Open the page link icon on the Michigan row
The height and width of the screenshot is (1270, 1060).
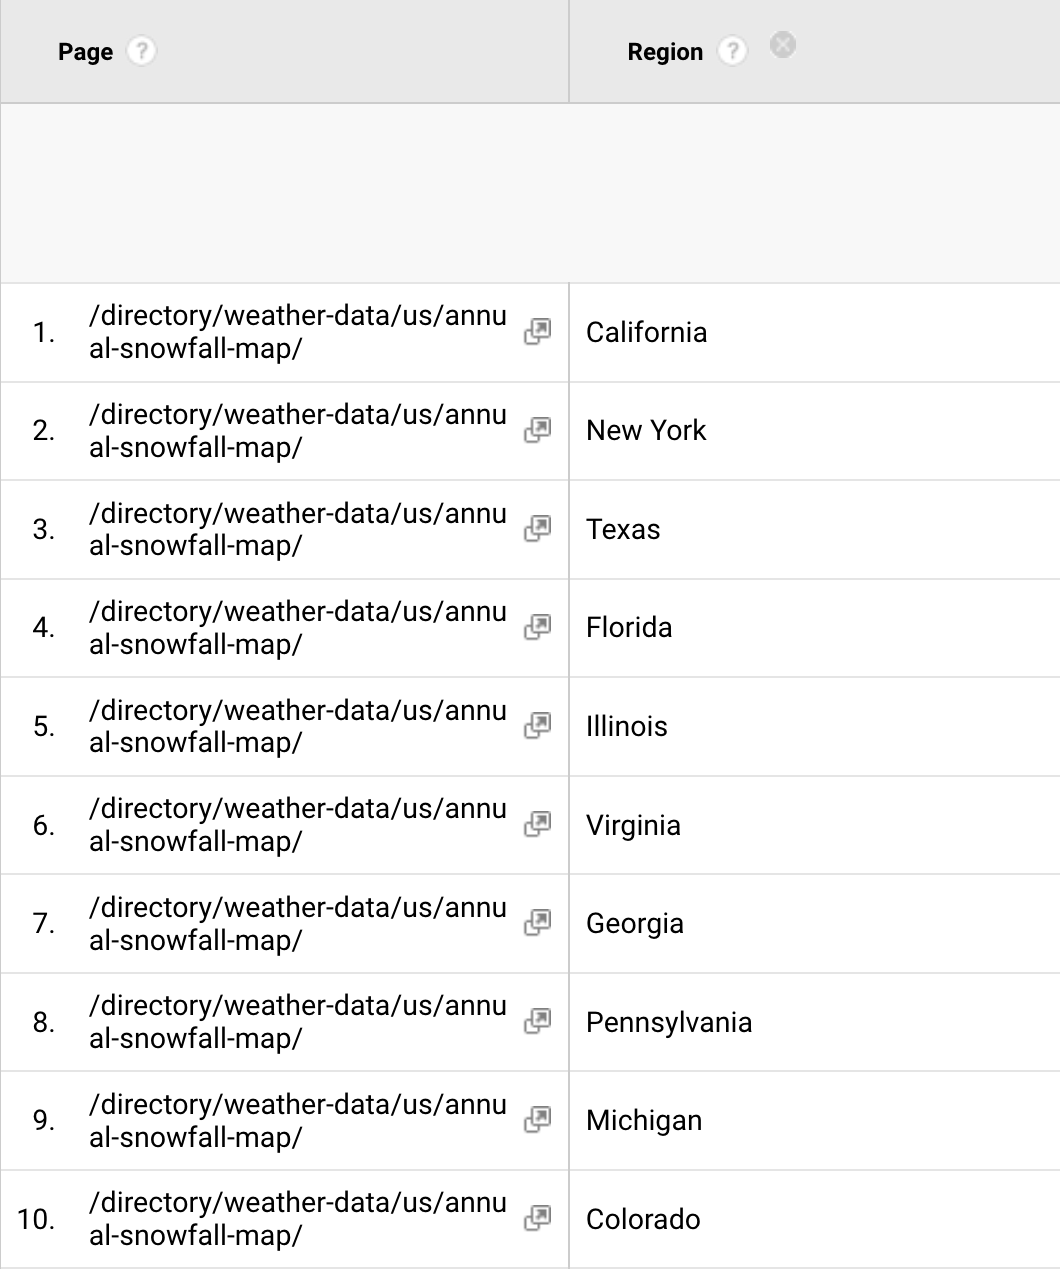(538, 1120)
